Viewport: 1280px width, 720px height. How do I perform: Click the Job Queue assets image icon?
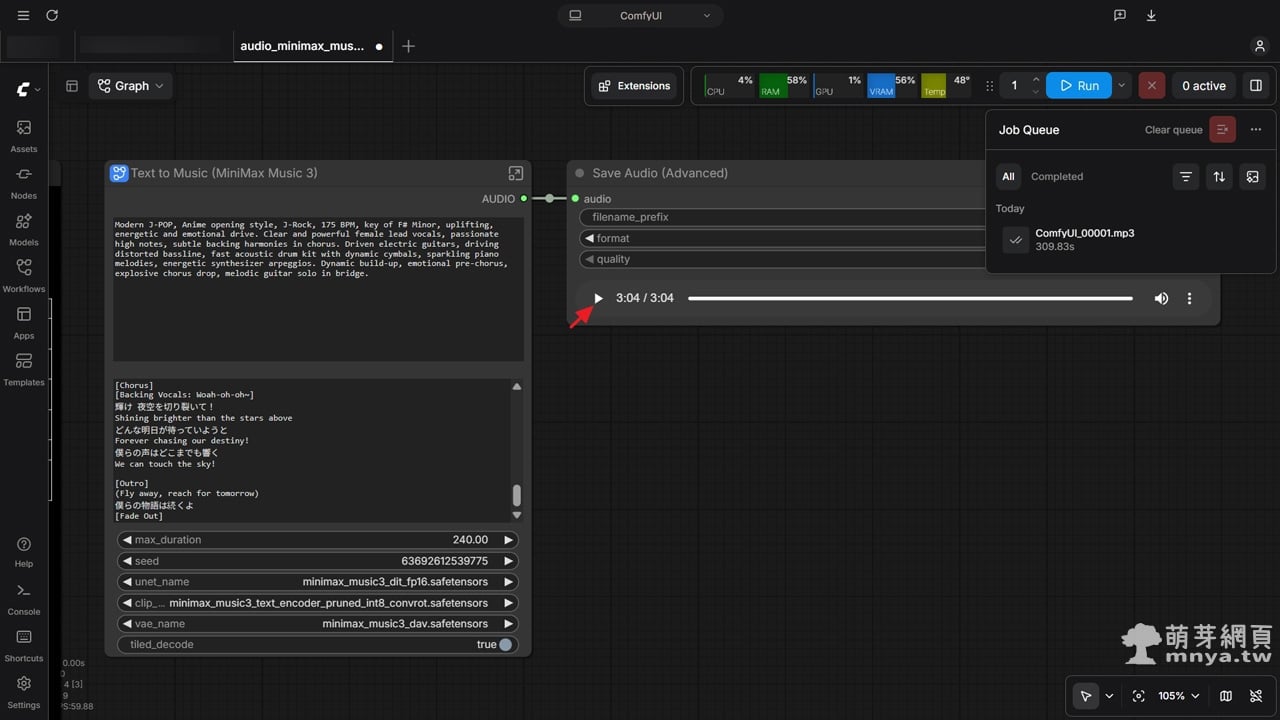[x=1252, y=177]
